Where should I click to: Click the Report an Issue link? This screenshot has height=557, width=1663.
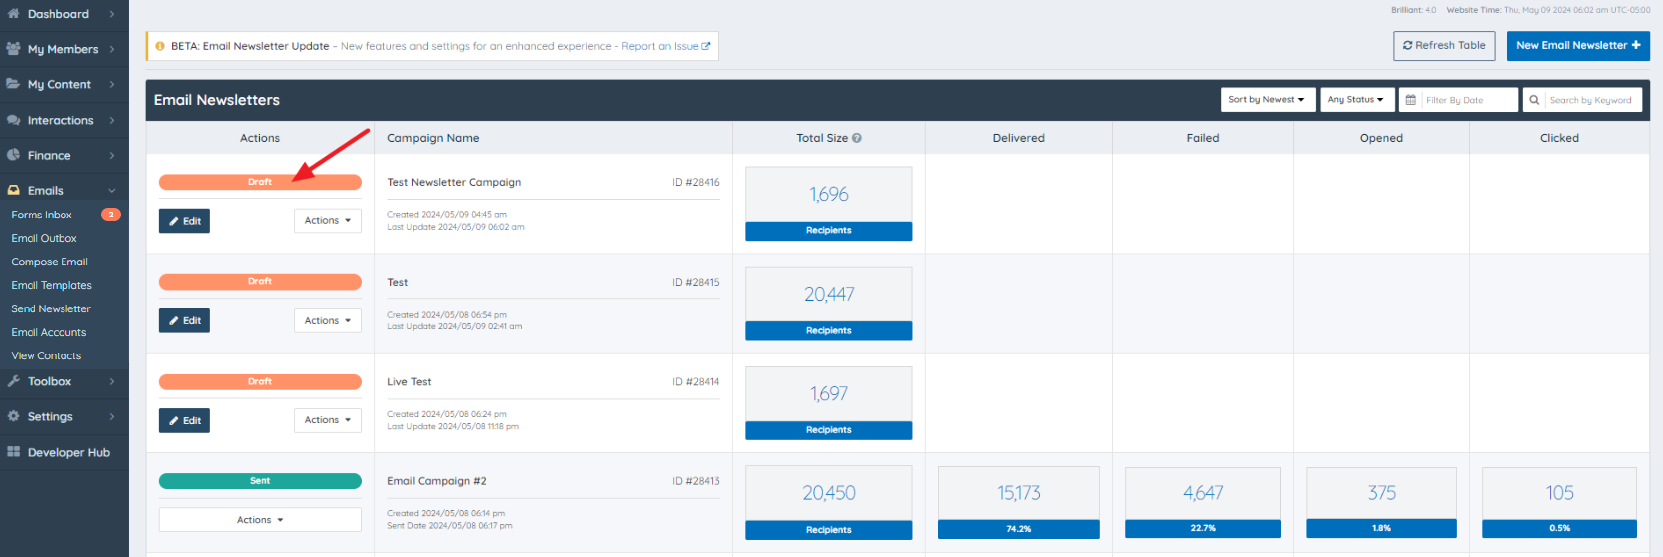[x=665, y=46]
